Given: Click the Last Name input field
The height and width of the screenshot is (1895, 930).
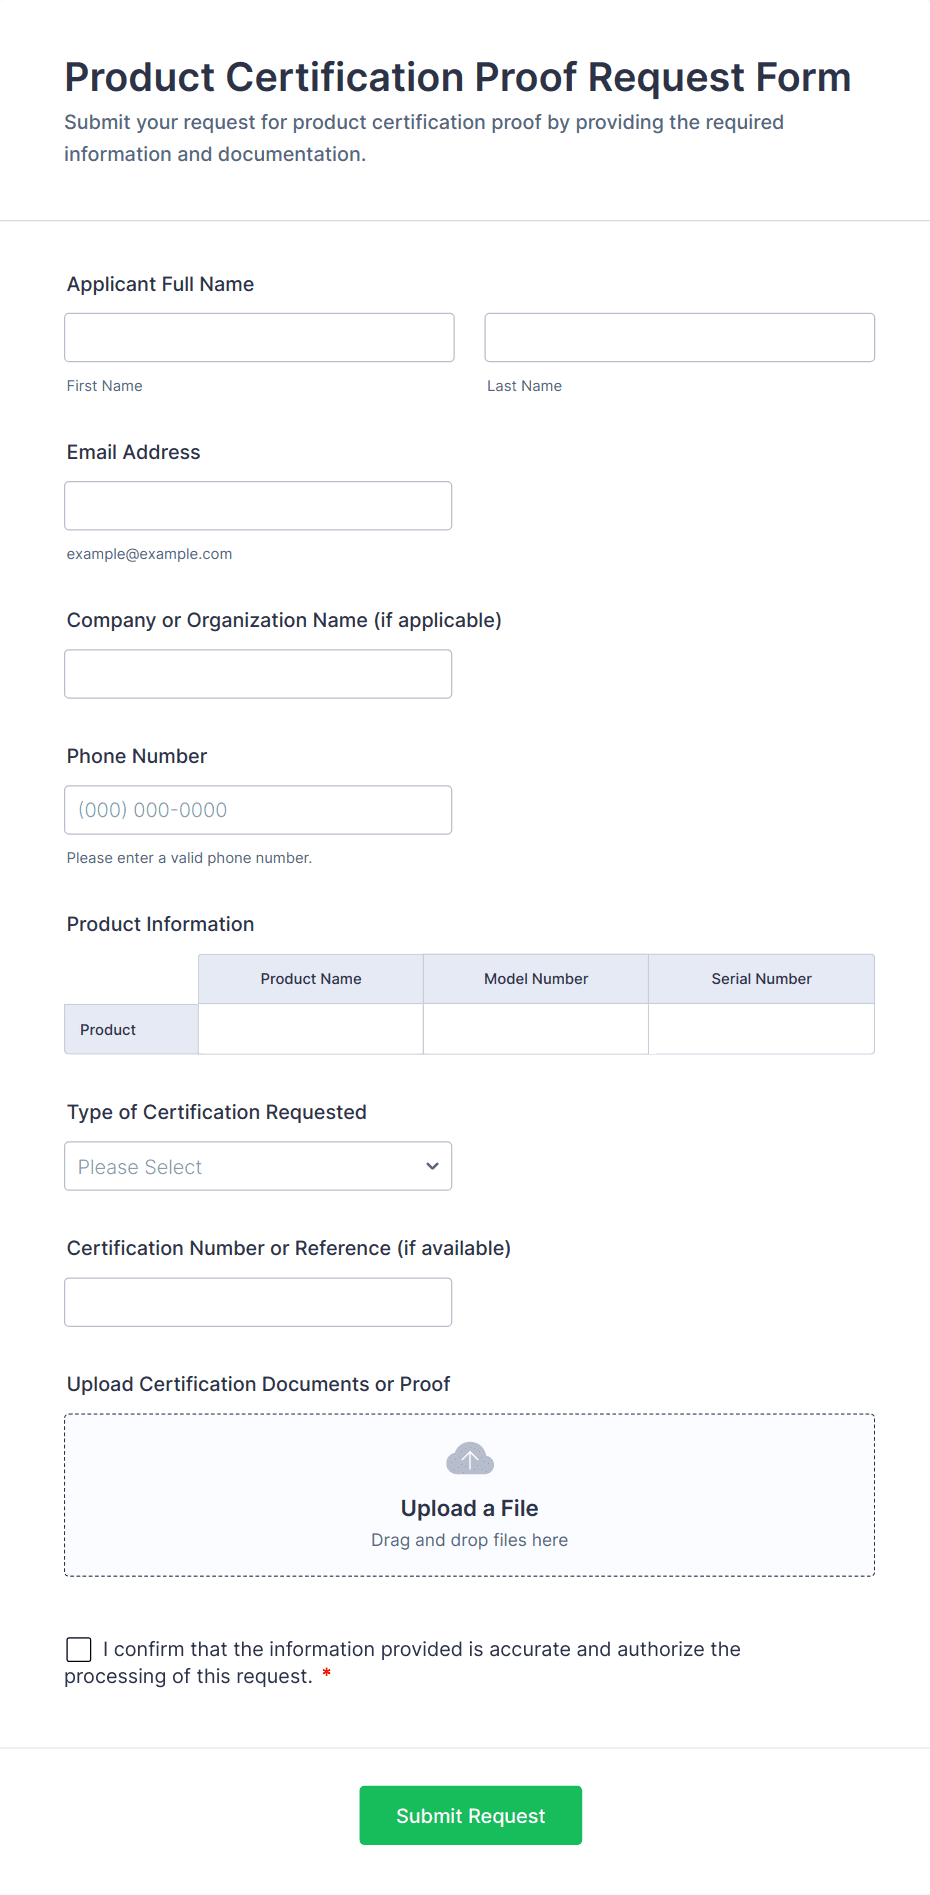Looking at the screenshot, I should pyautogui.click(x=679, y=338).
